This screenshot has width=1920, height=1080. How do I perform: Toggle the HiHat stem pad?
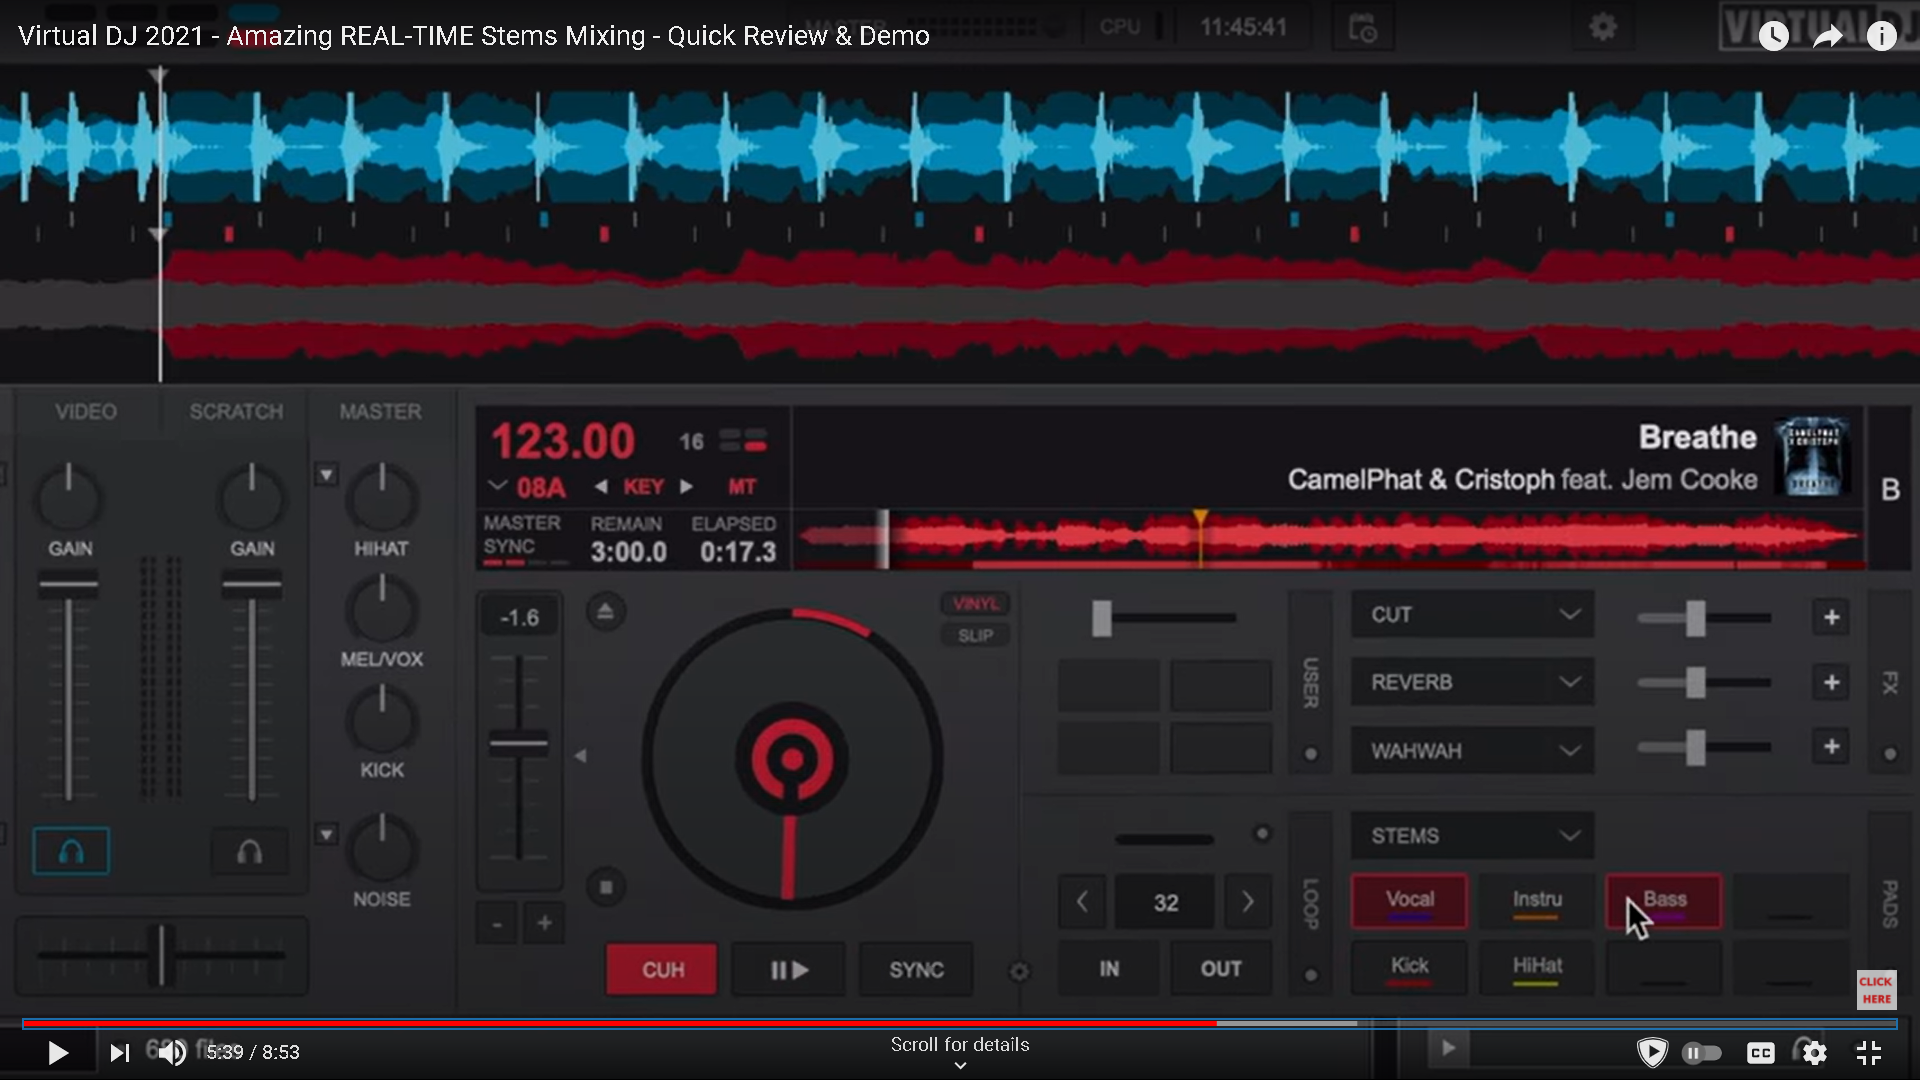(x=1536, y=967)
